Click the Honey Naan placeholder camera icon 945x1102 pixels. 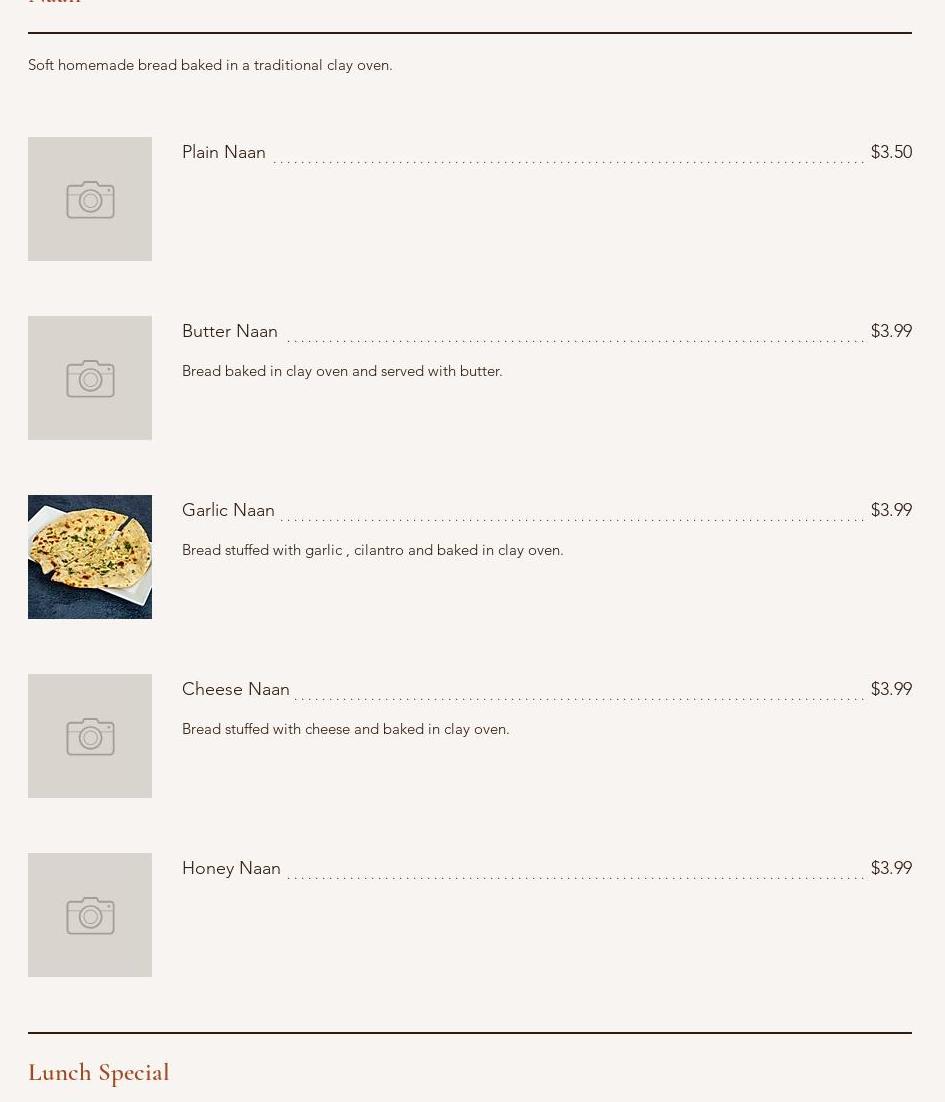click(x=90, y=915)
